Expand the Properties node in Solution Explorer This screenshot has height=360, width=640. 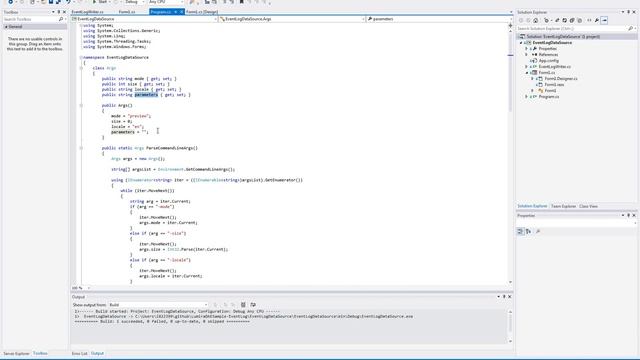[527, 49]
